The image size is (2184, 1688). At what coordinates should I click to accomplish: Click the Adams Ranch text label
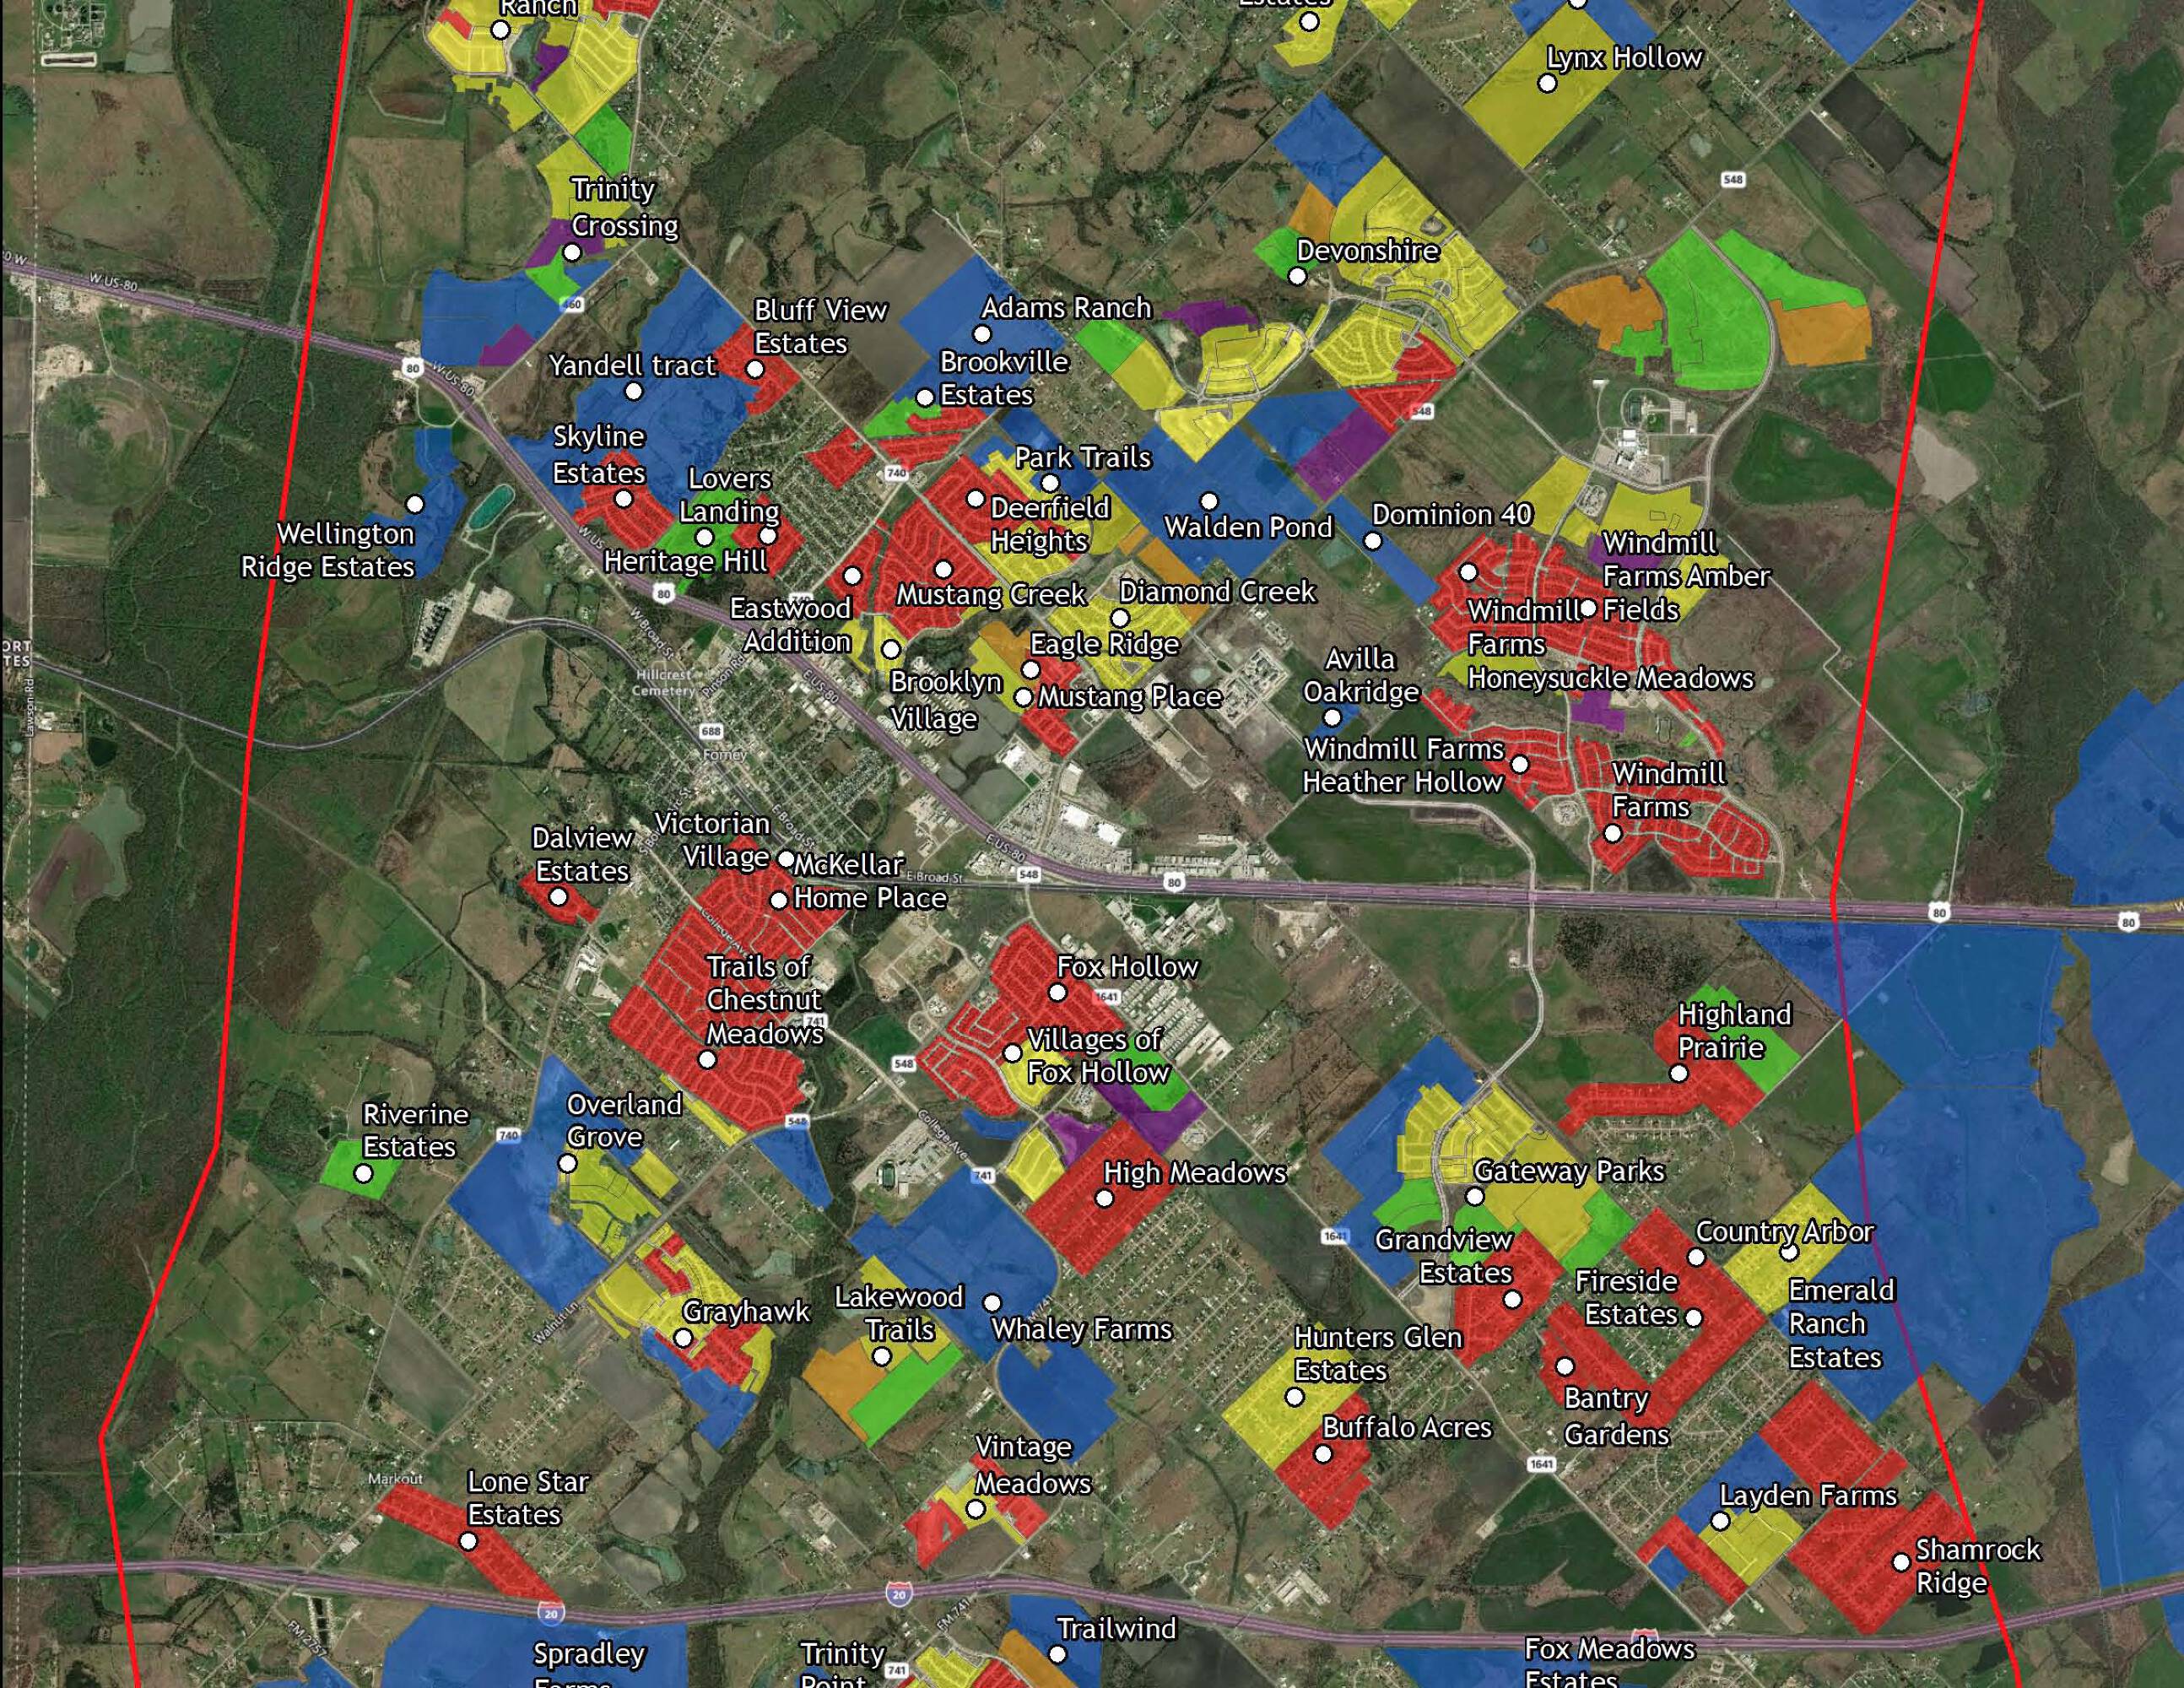[1066, 308]
